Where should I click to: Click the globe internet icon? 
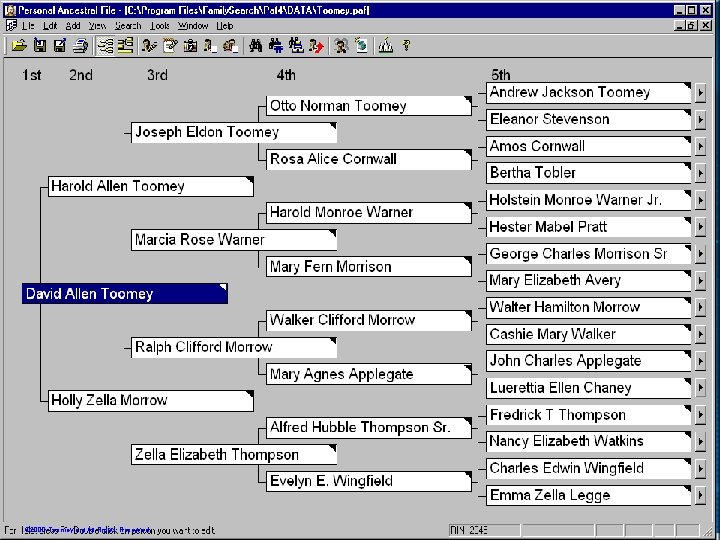click(361, 45)
